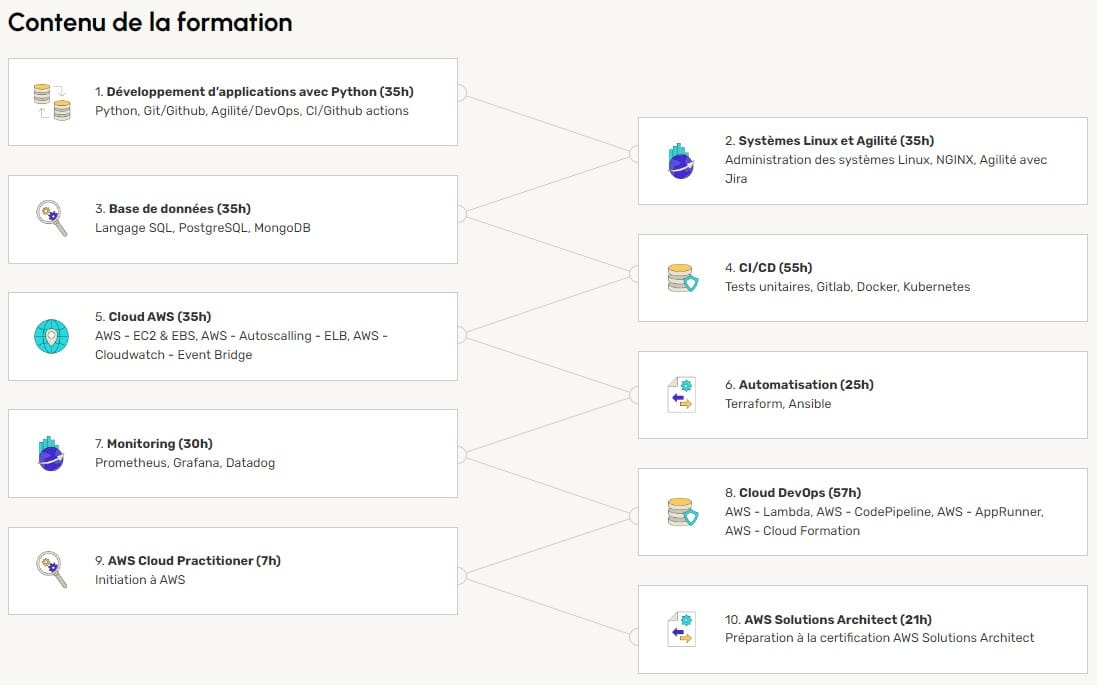Click the magnifier gear icon beside Base de données
The height and width of the screenshot is (685, 1097).
click(x=52, y=219)
